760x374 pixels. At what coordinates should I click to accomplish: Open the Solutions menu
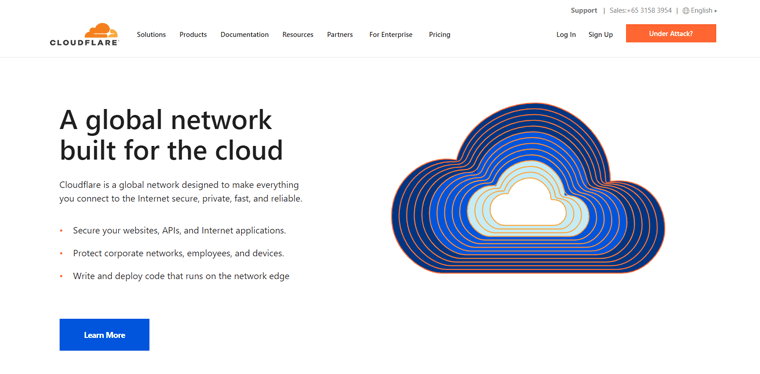tap(151, 34)
